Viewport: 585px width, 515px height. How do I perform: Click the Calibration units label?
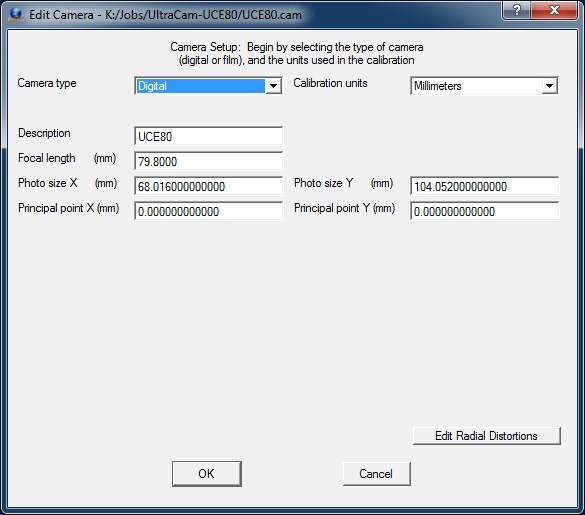pyautogui.click(x=330, y=83)
